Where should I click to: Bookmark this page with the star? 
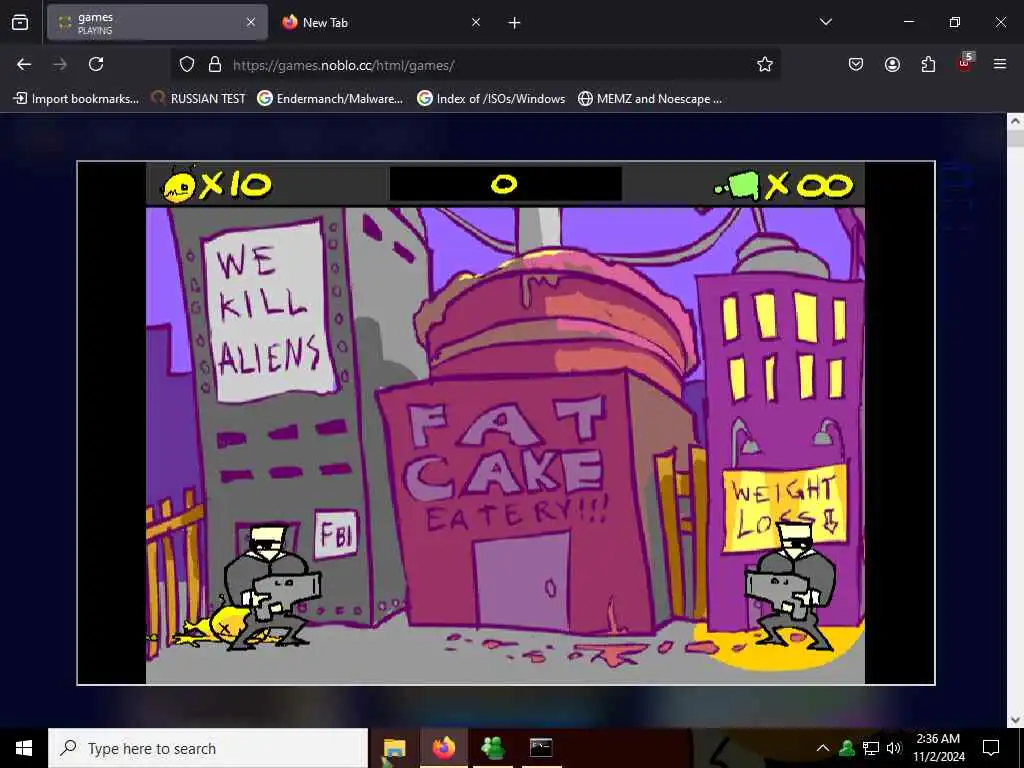[x=765, y=64]
